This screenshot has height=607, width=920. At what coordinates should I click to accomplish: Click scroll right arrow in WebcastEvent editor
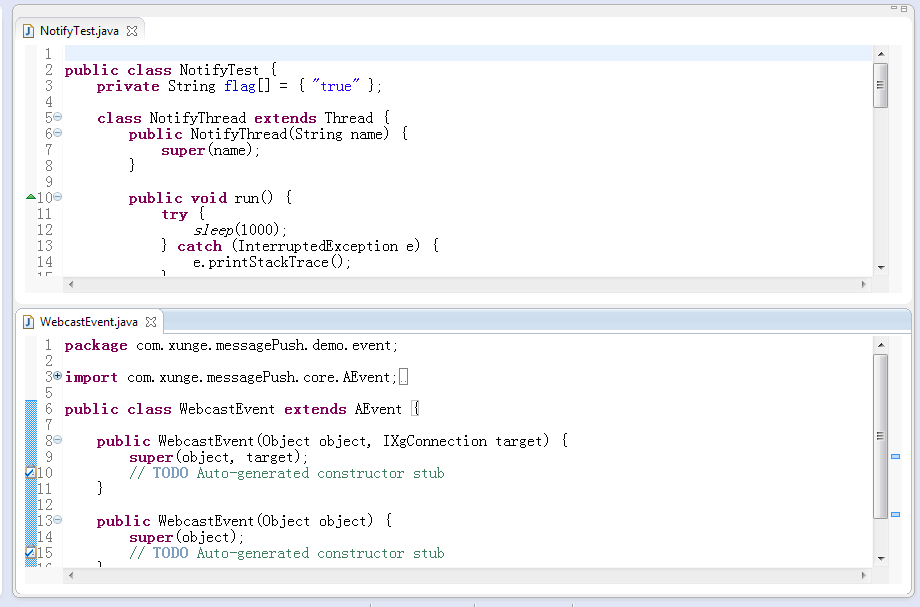coord(864,575)
